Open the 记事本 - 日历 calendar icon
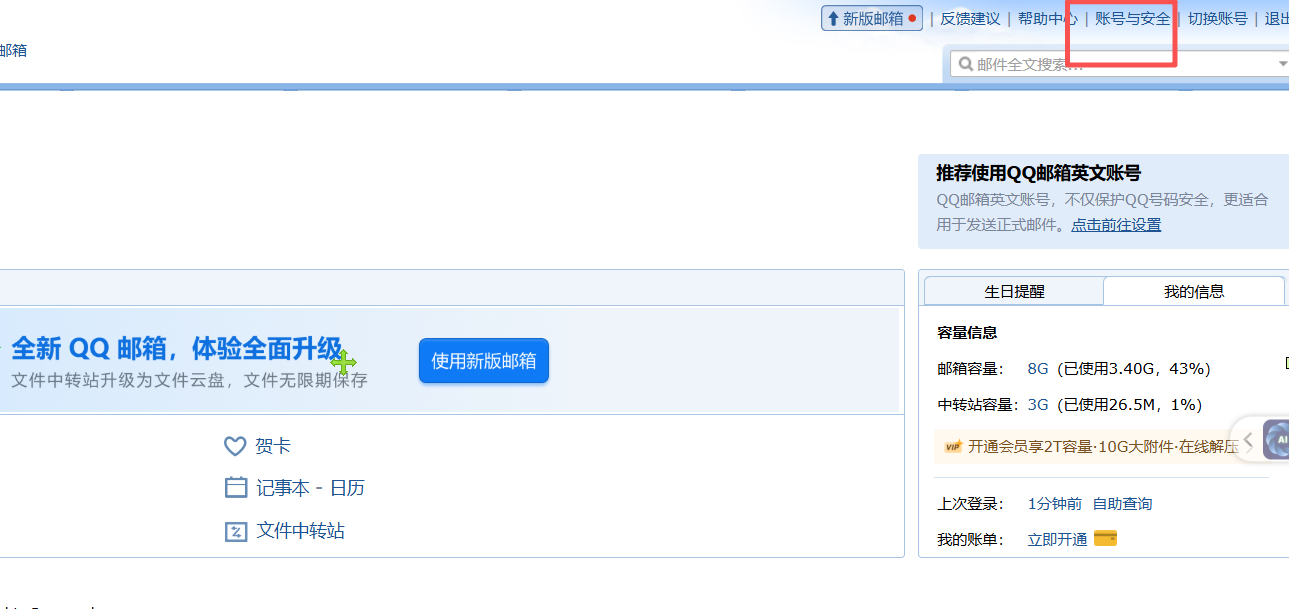 236,488
